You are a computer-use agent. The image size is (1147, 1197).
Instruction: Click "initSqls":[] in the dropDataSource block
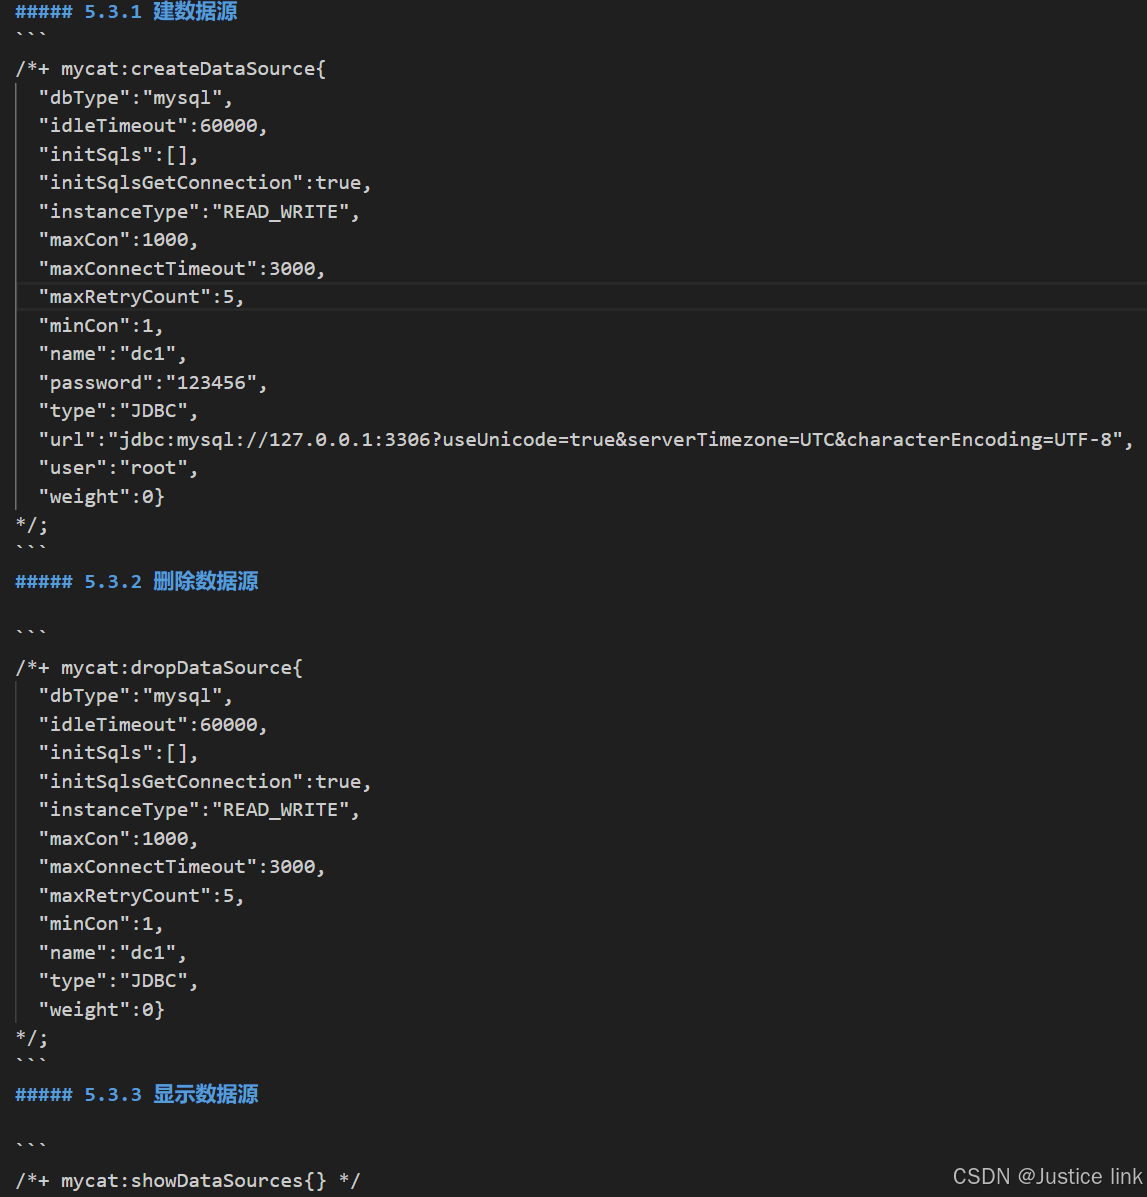tap(118, 753)
